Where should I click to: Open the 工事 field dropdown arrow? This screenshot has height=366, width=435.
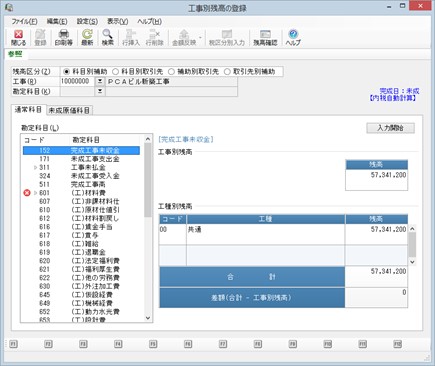(100, 81)
